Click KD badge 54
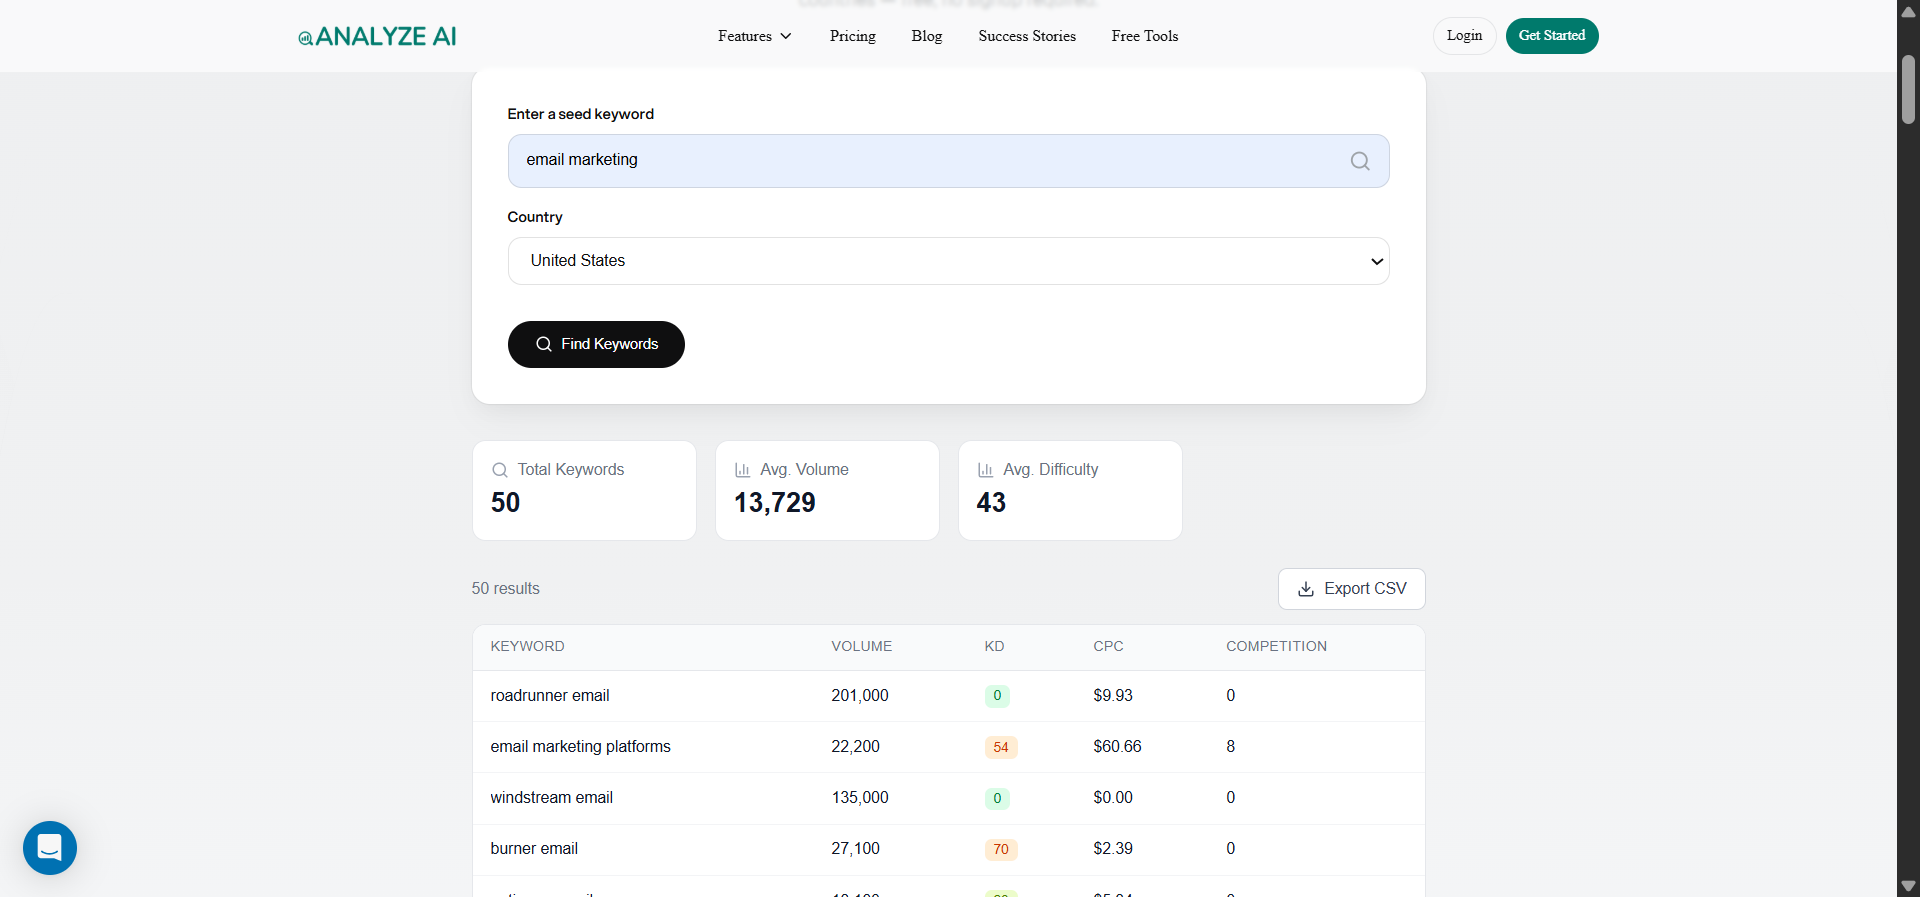1920x897 pixels. [1001, 747]
